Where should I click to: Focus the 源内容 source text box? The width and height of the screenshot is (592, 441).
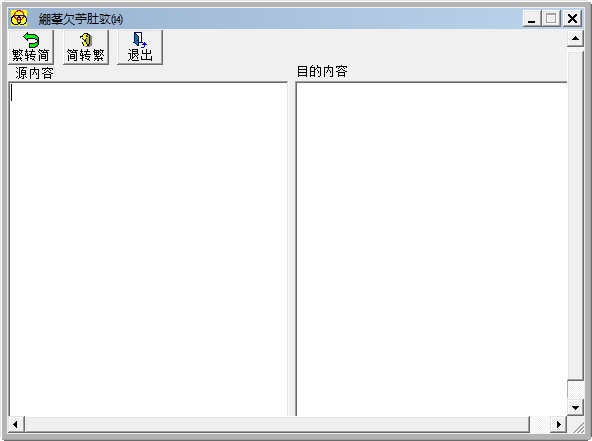(148, 249)
